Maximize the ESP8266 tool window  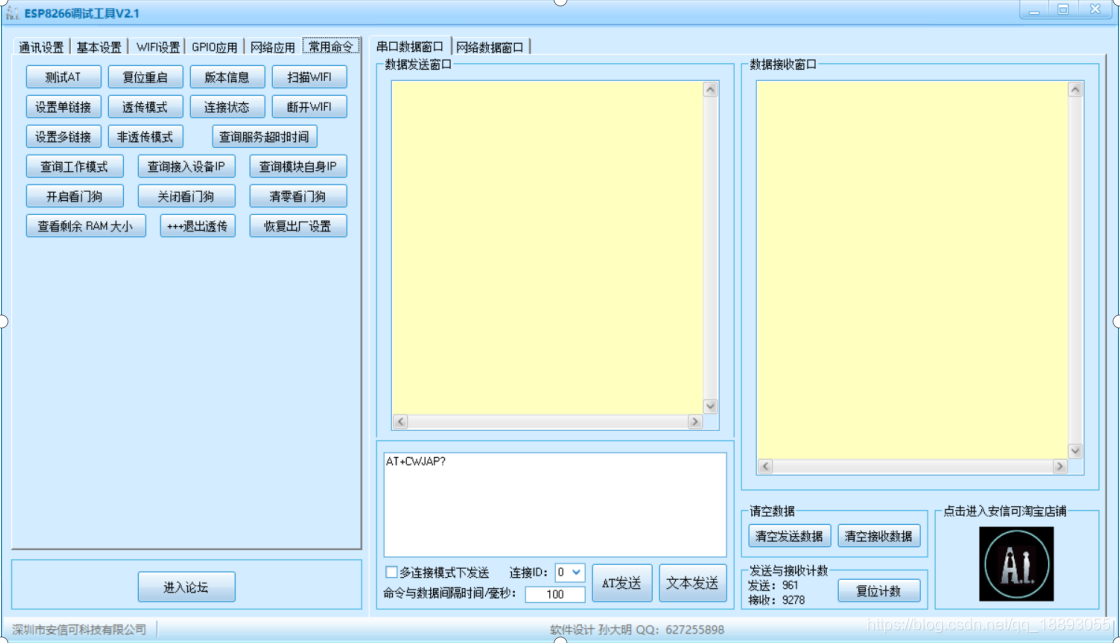[x=1063, y=10]
